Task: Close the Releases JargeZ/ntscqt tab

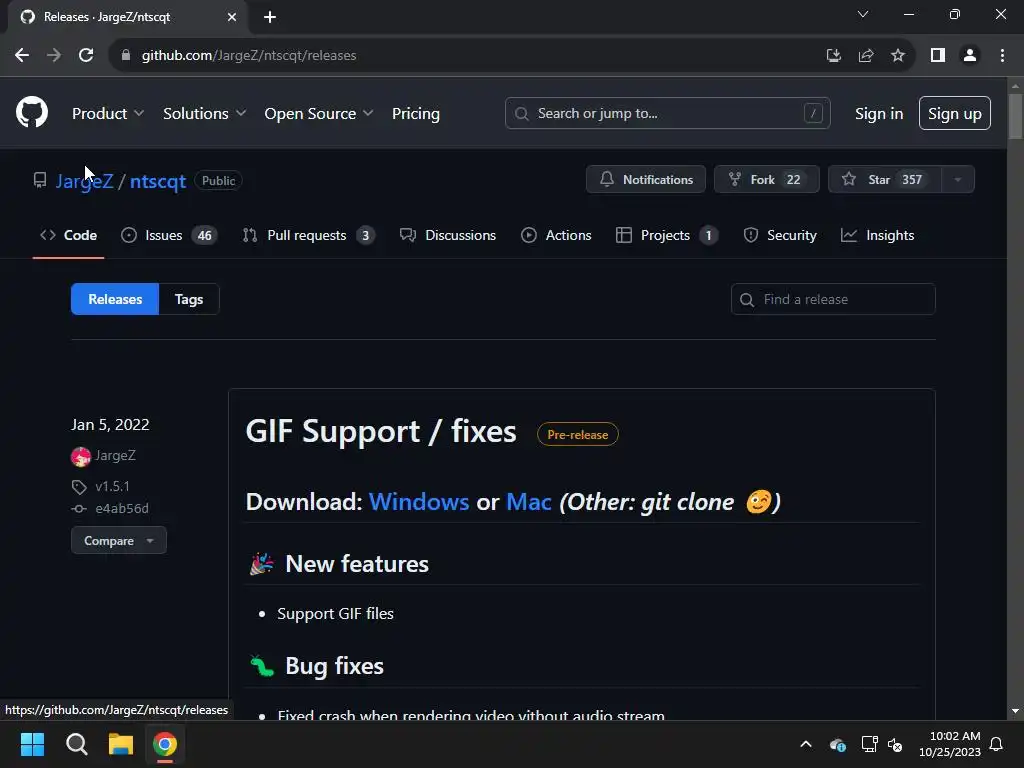Action: 232,17
